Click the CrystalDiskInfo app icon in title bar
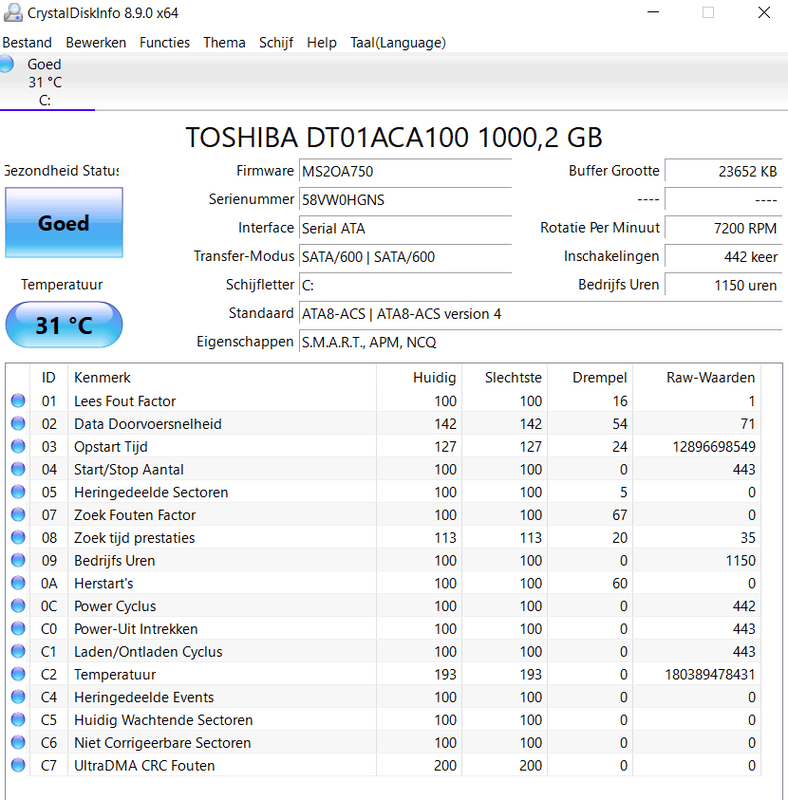The width and height of the screenshot is (788, 800). [x=12, y=13]
